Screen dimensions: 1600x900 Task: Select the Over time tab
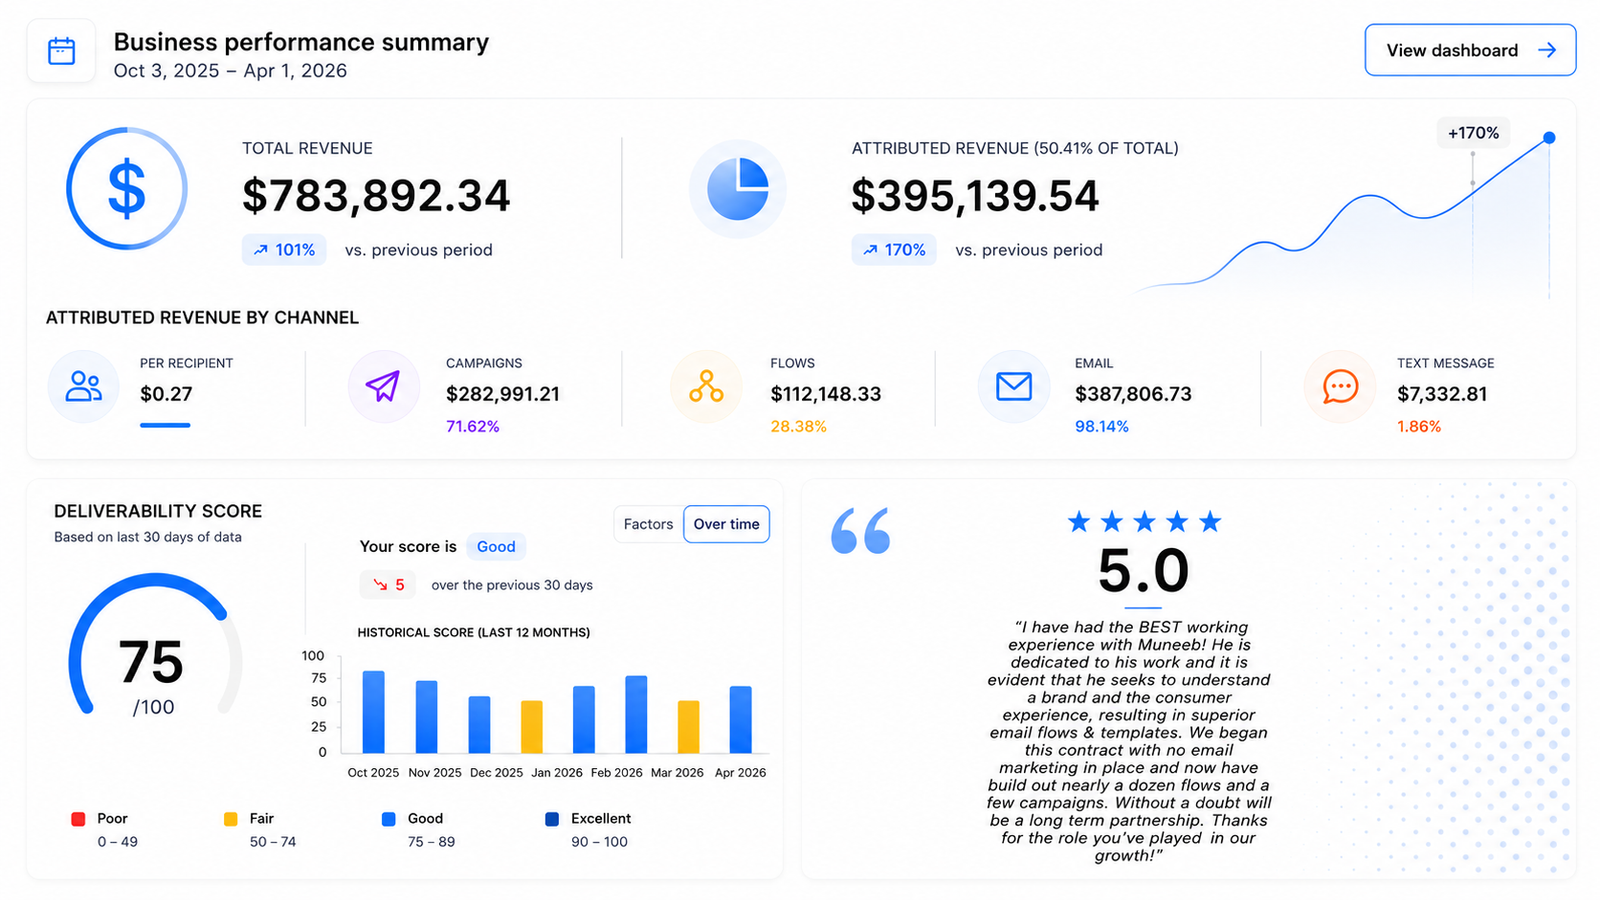tap(726, 524)
